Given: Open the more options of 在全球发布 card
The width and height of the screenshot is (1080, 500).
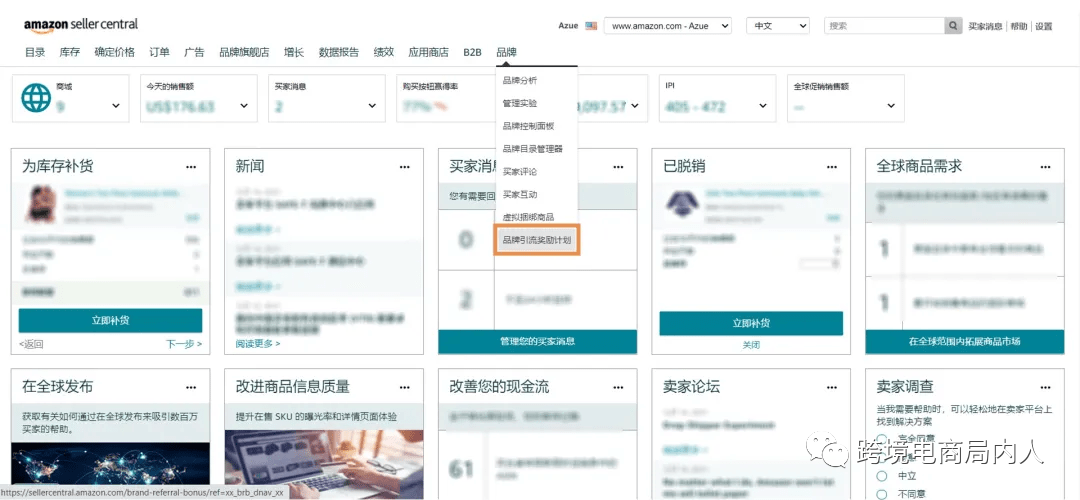Looking at the screenshot, I should pyautogui.click(x=191, y=387).
